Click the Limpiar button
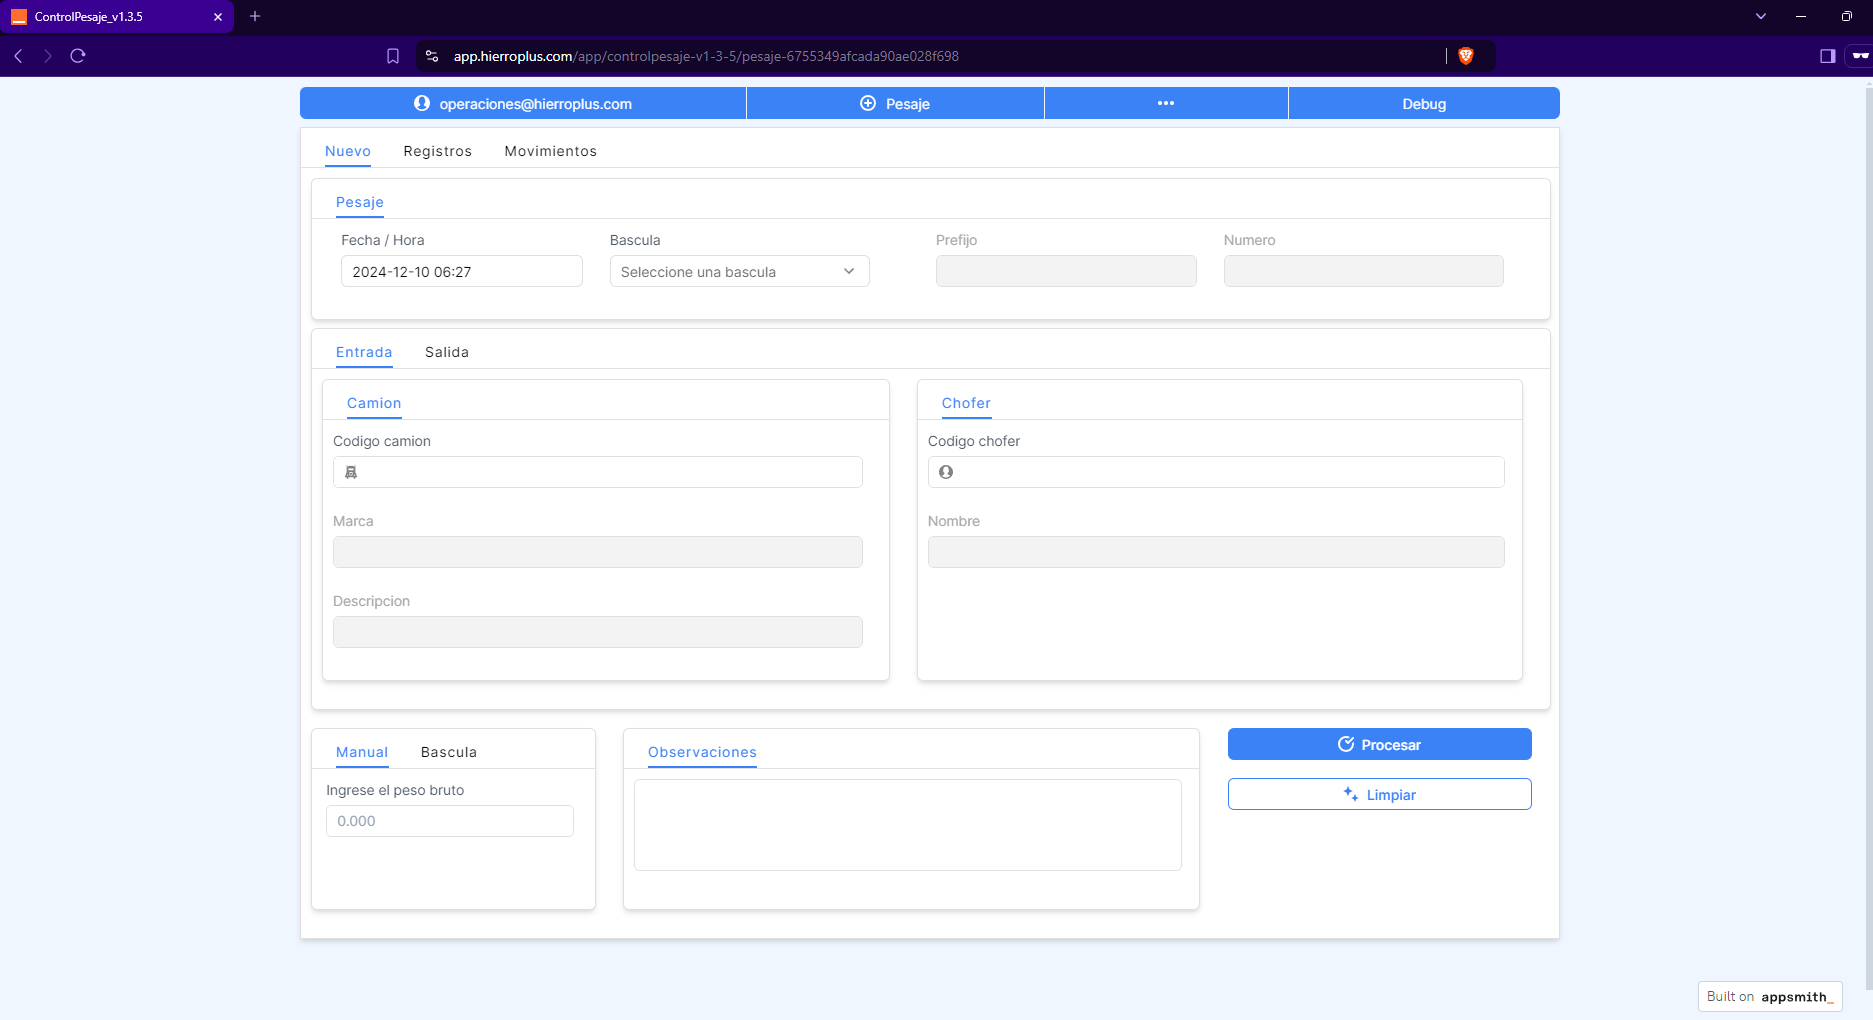The image size is (1873, 1020). pos(1379,794)
